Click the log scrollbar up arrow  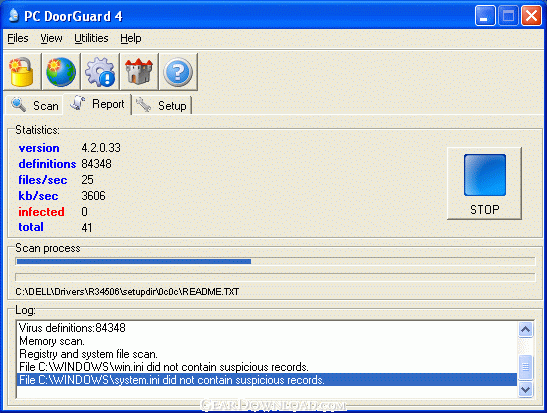pos(526,329)
